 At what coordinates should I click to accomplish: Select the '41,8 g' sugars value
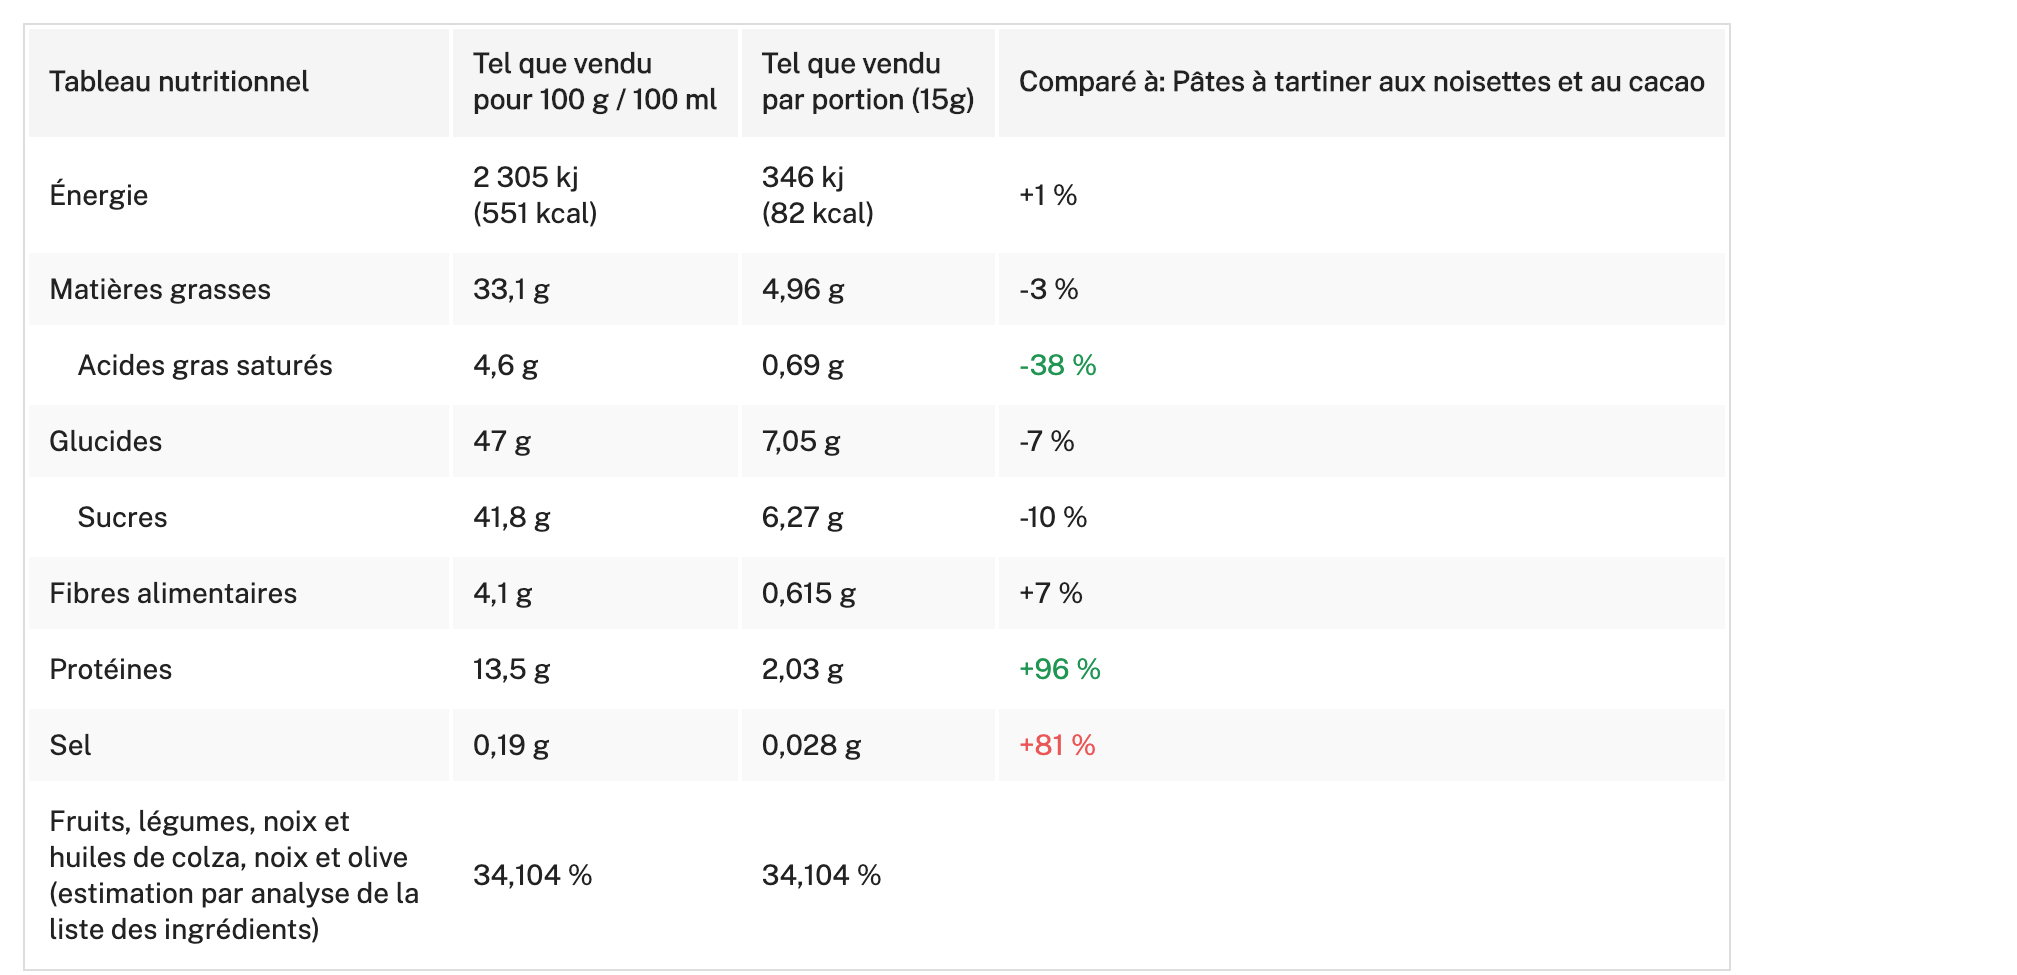[511, 517]
